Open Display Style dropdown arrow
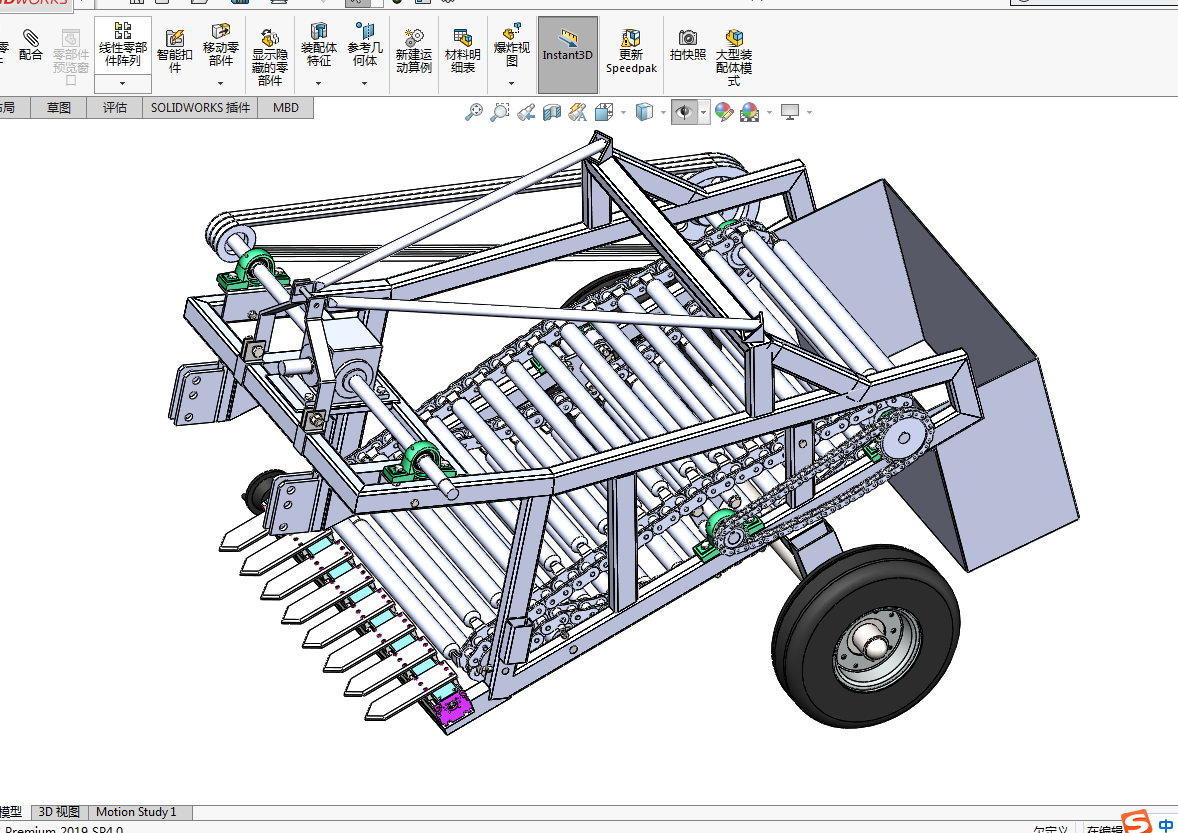Viewport: 1178px width, 833px height. coord(663,113)
